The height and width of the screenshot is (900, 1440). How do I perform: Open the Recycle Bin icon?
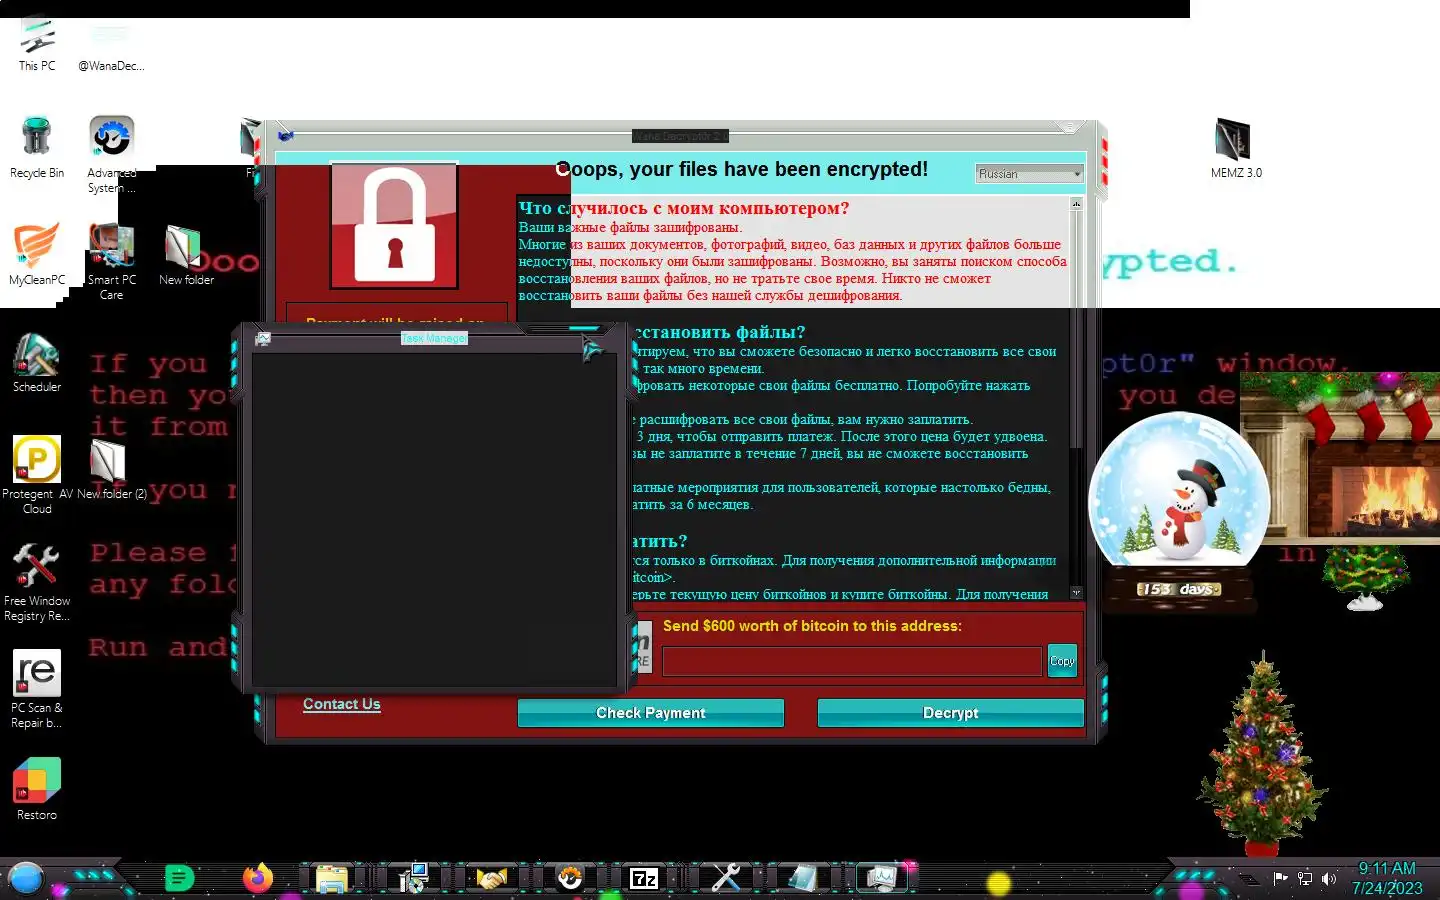(37, 148)
